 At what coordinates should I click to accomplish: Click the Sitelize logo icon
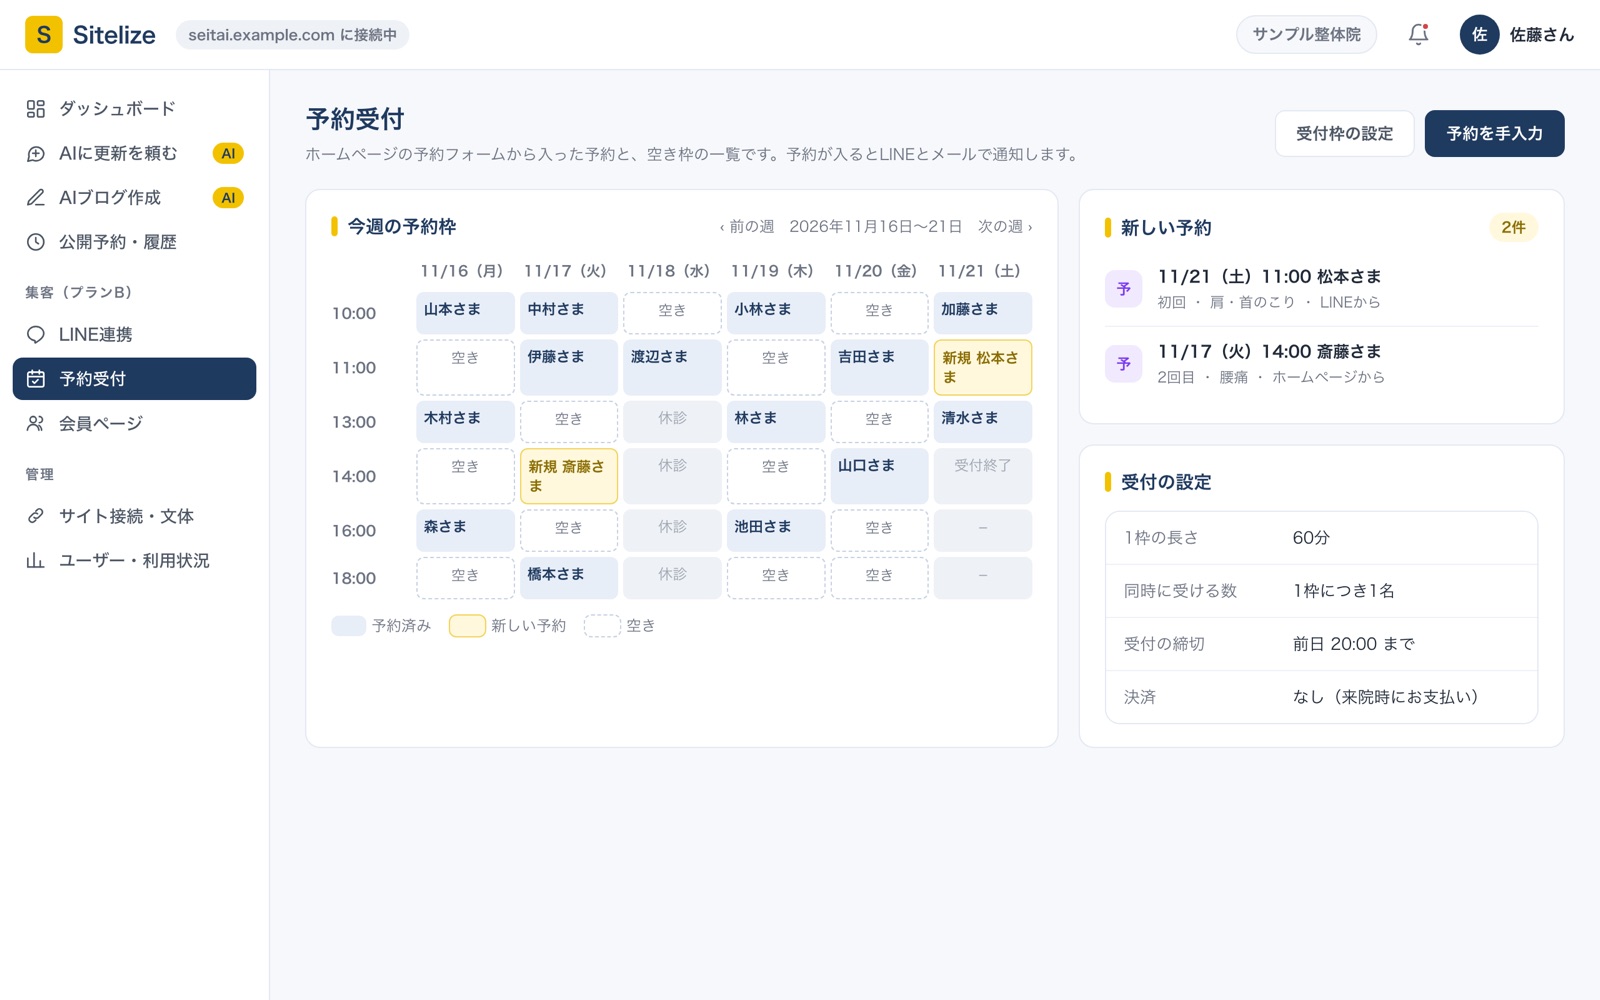click(x=44, y=35)
